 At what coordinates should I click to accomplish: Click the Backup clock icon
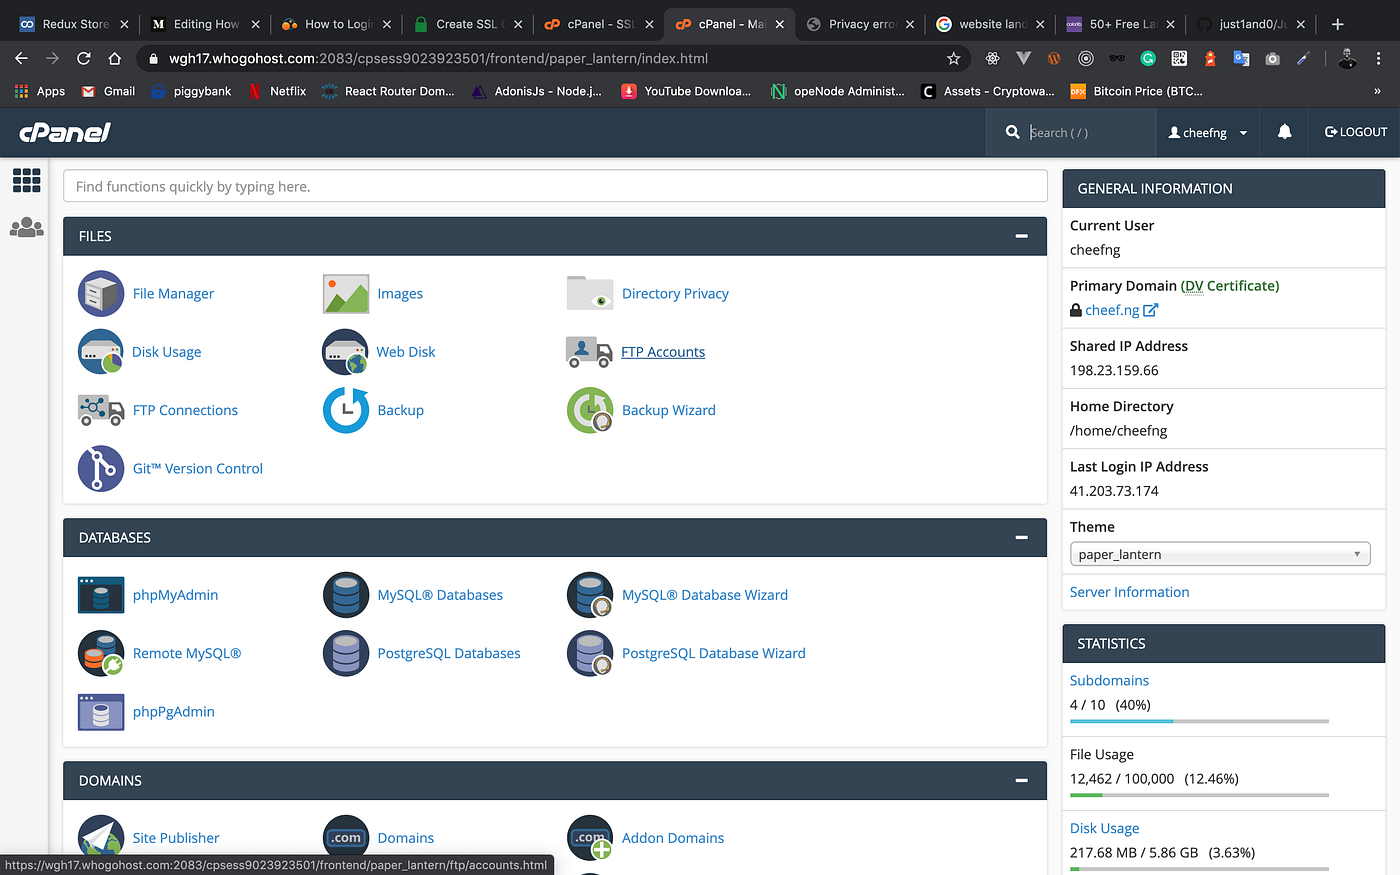(346, 410)
